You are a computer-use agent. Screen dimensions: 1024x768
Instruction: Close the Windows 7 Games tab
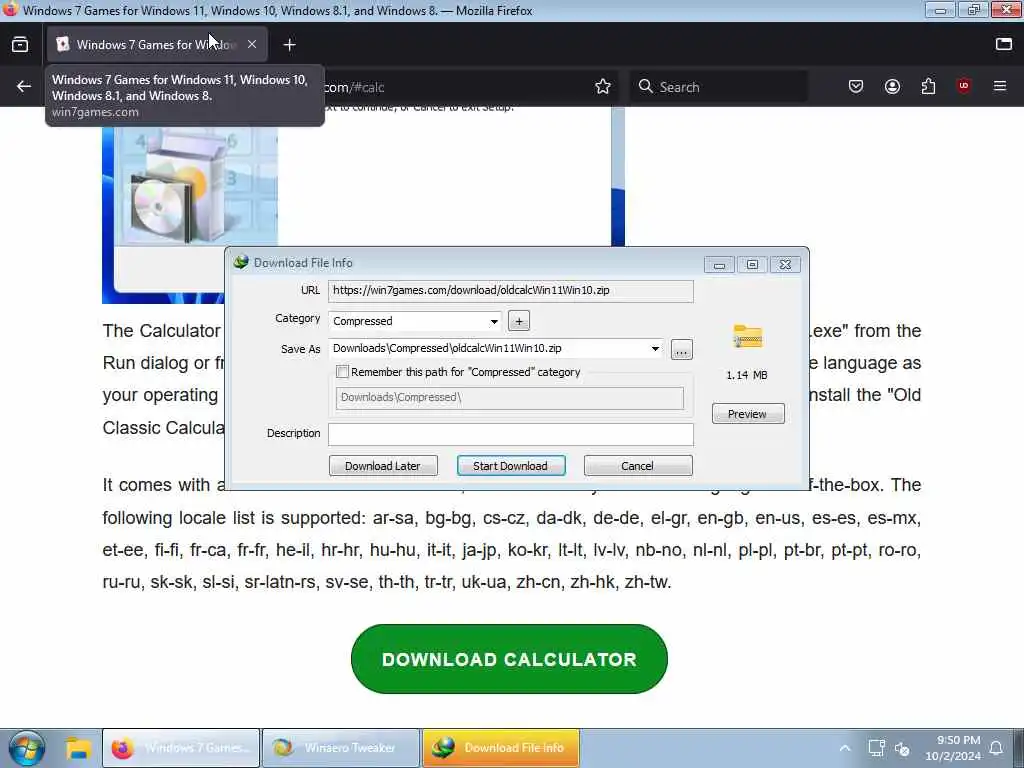pos(252,44)
